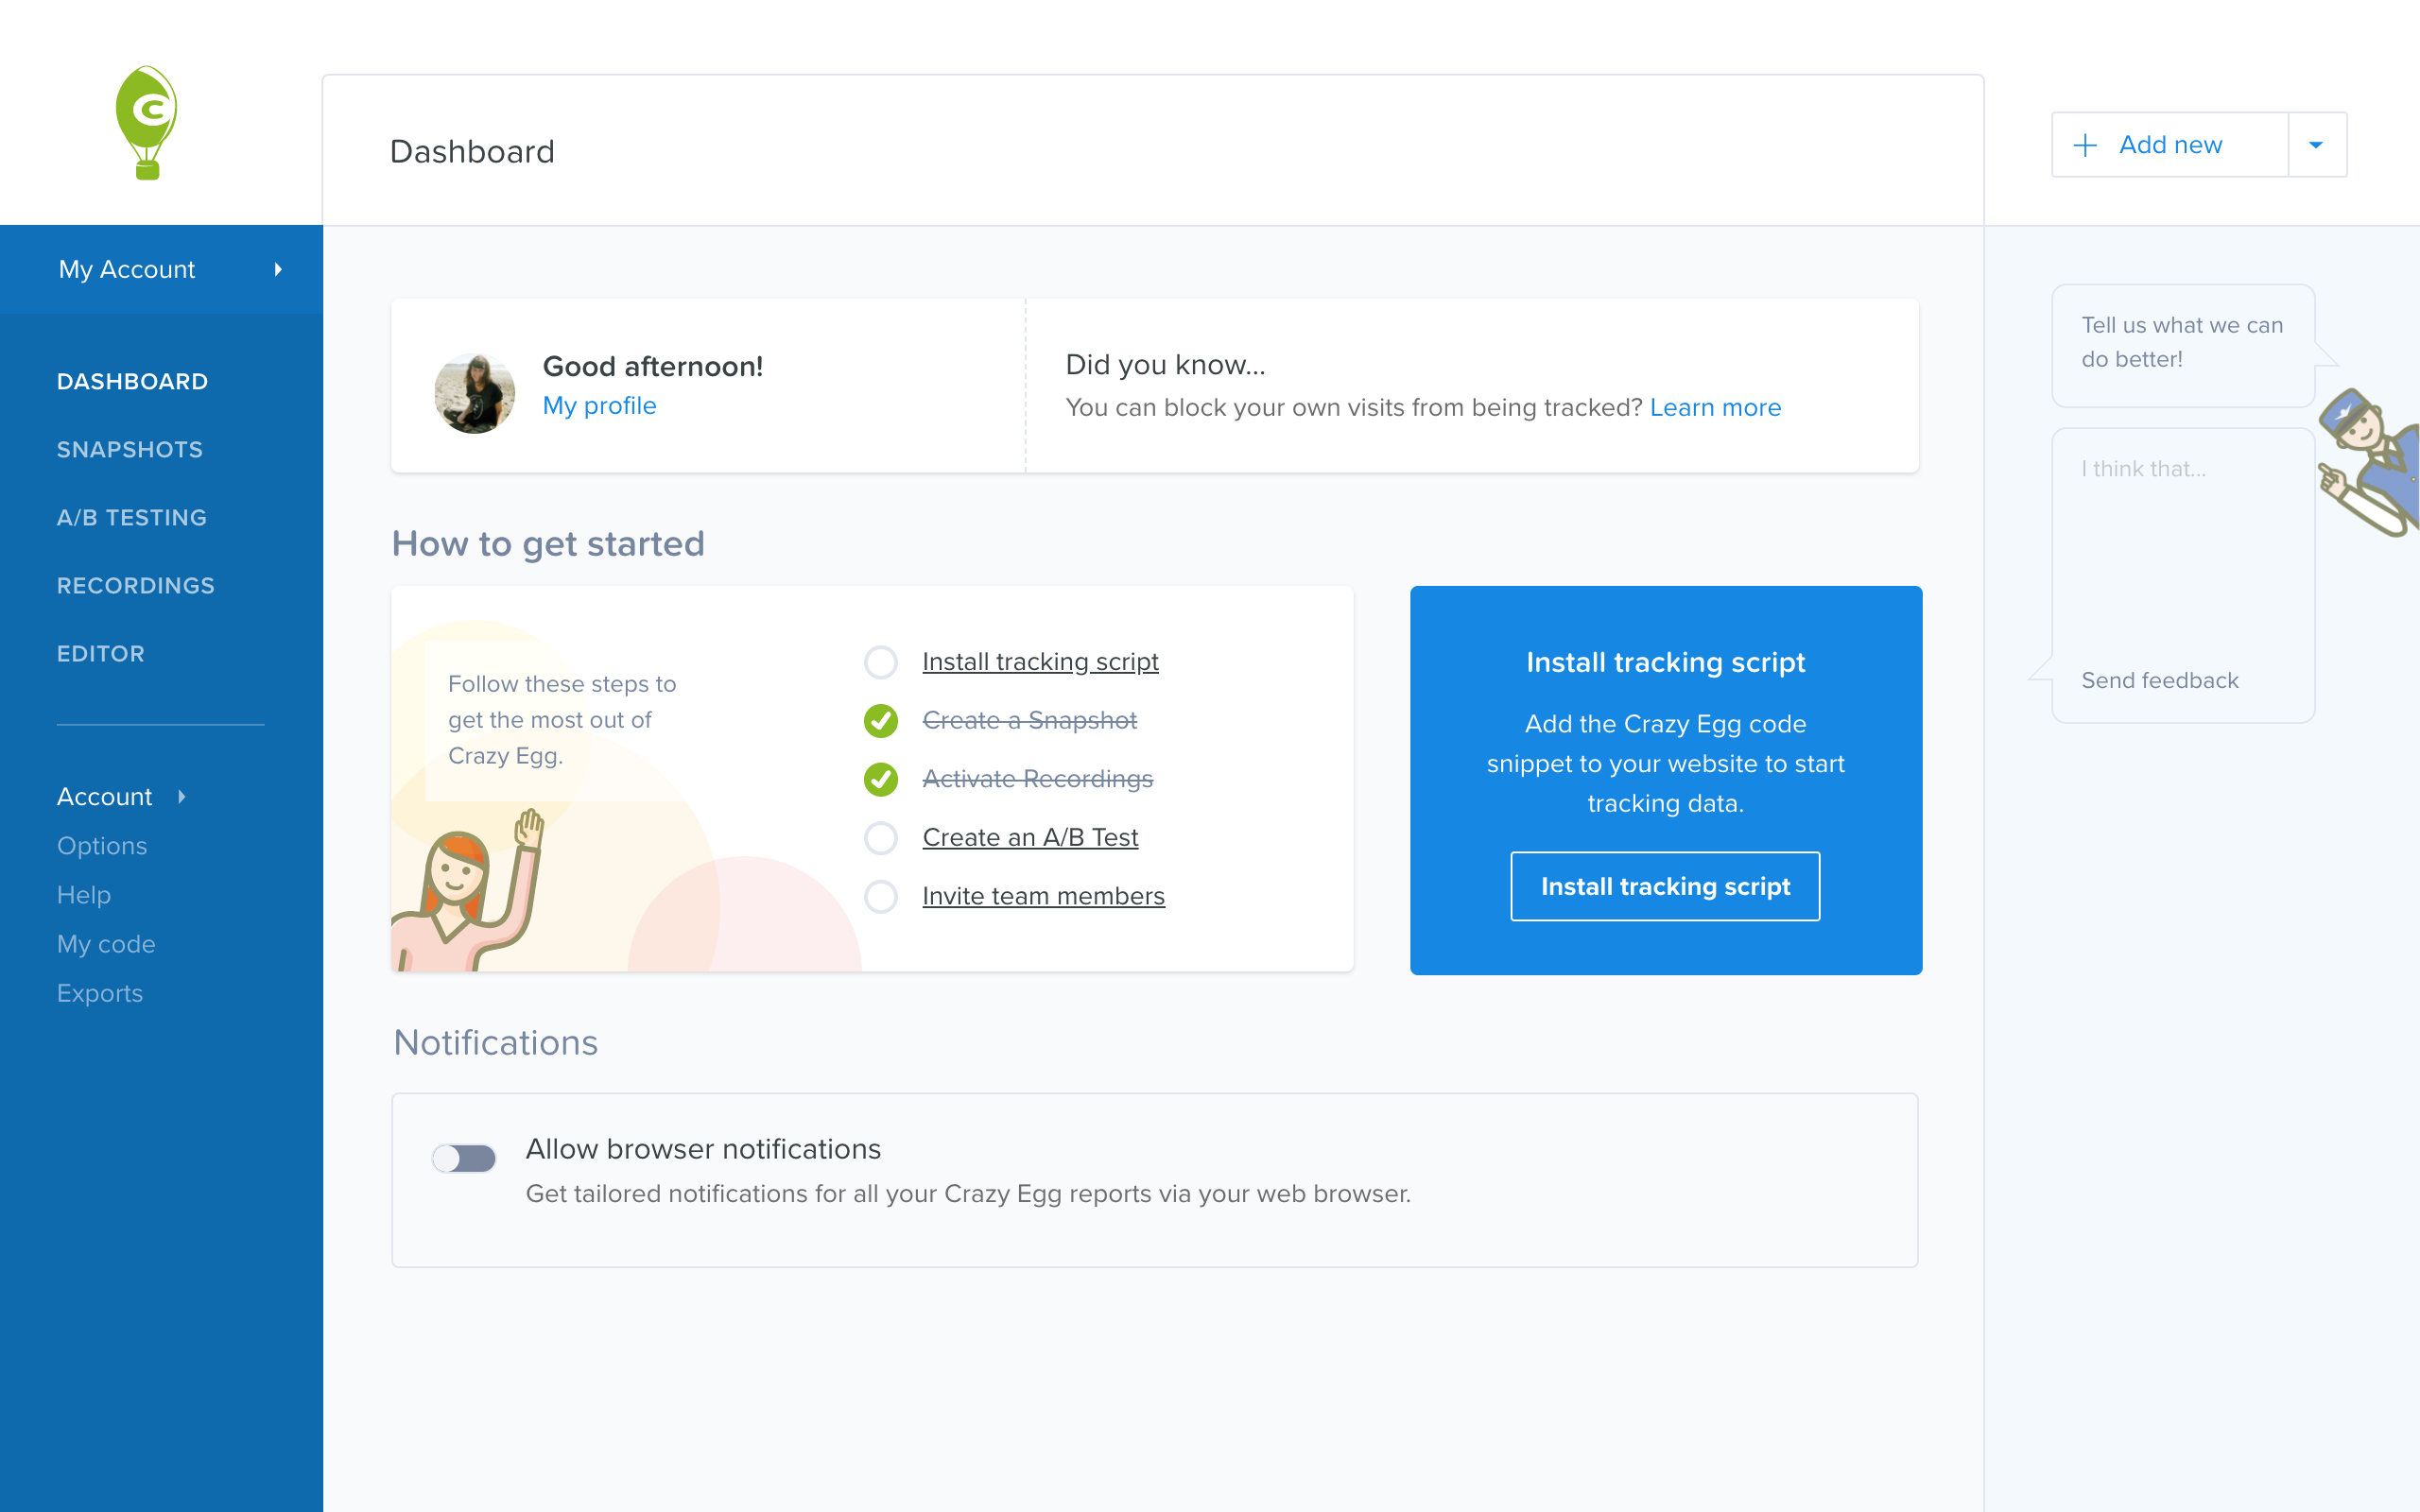Toggle the Activate Recordings checkmark
The height and width of the screenshot is (1512, 2420).
pos(881,779)
